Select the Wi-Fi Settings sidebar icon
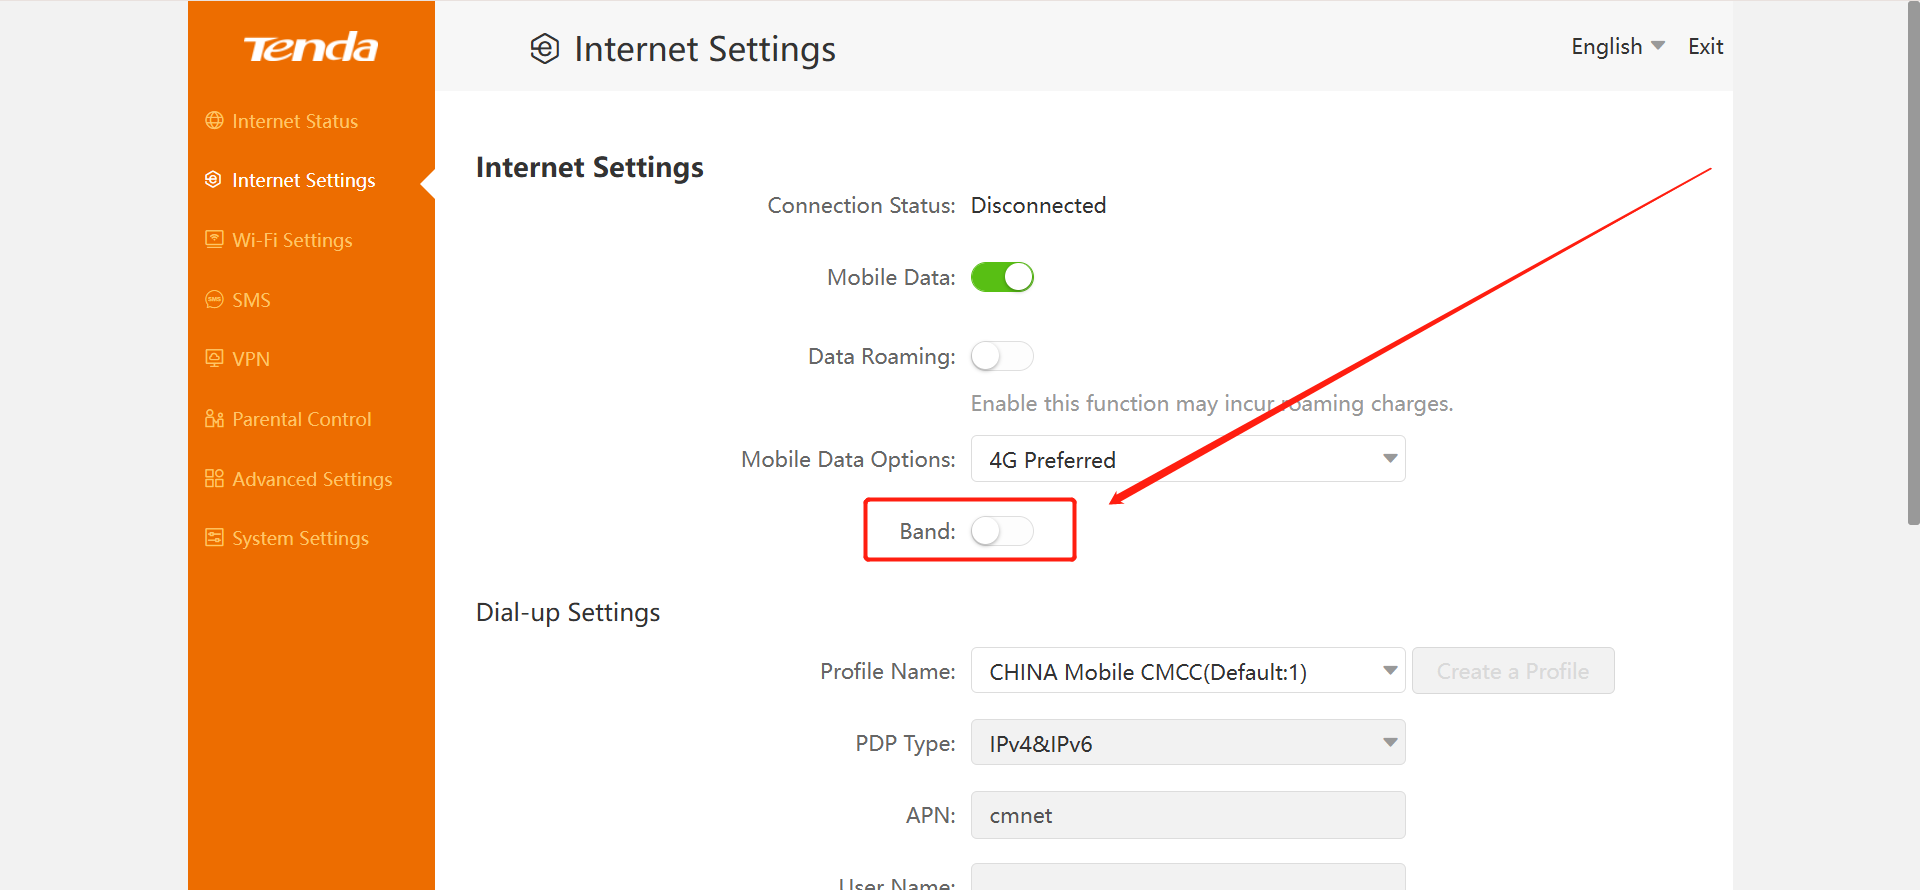The image size is (1920, 890). [214, 239]
